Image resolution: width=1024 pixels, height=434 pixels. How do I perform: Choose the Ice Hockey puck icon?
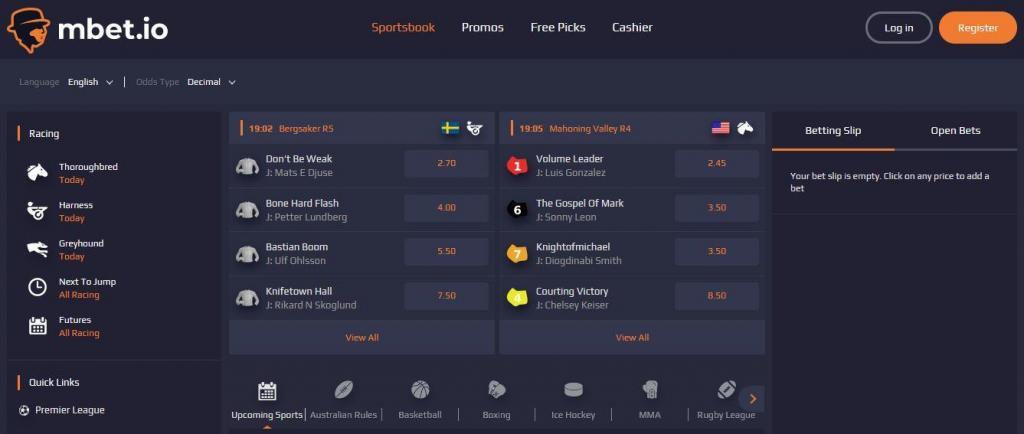pos(573,390)
